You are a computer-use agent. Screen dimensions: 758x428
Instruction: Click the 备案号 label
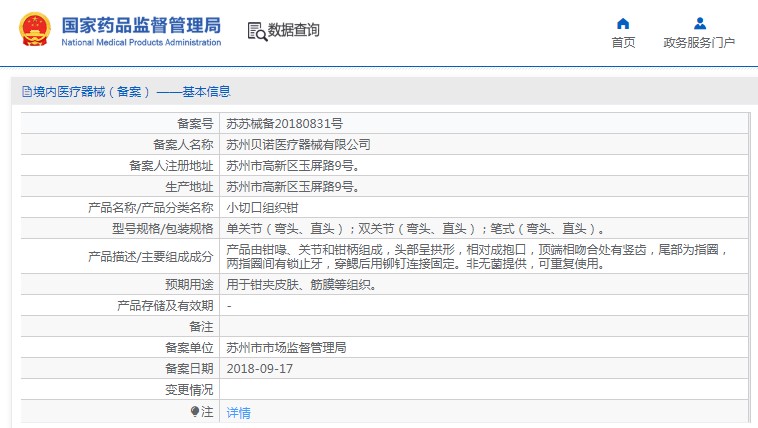(195, 124)
